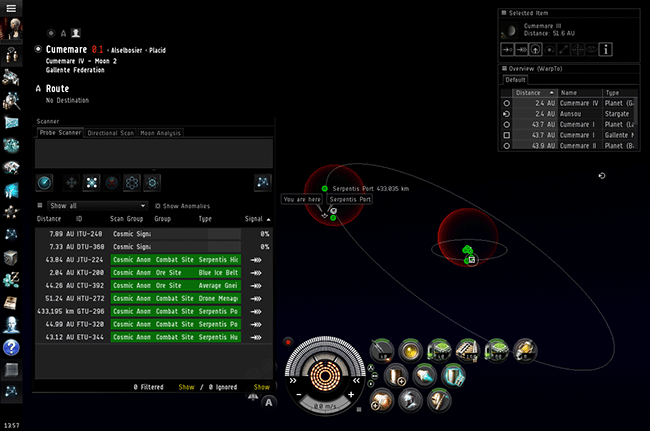Activate the silver helmet module in the bottom row

(x=410, y=401)
